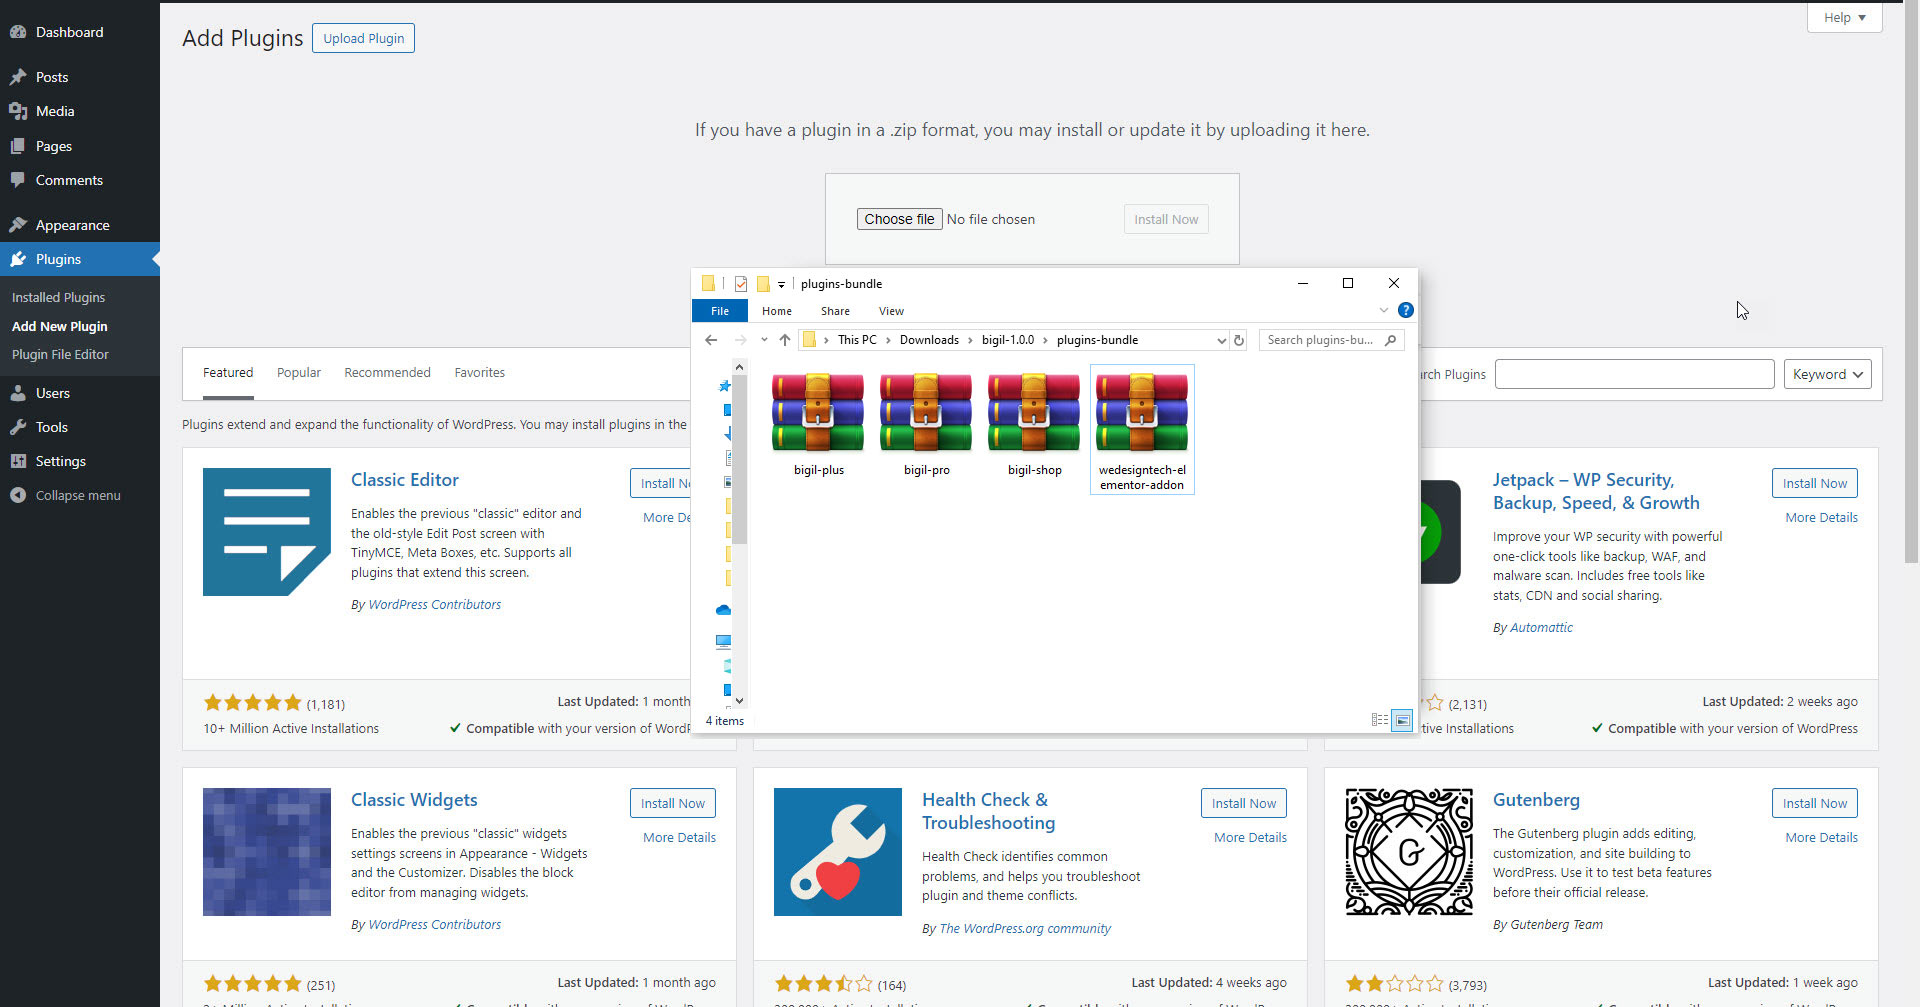Screen dimensions: 1920x1007
Task: Install the Gutenberg plugin
Action: [1814, 803]
